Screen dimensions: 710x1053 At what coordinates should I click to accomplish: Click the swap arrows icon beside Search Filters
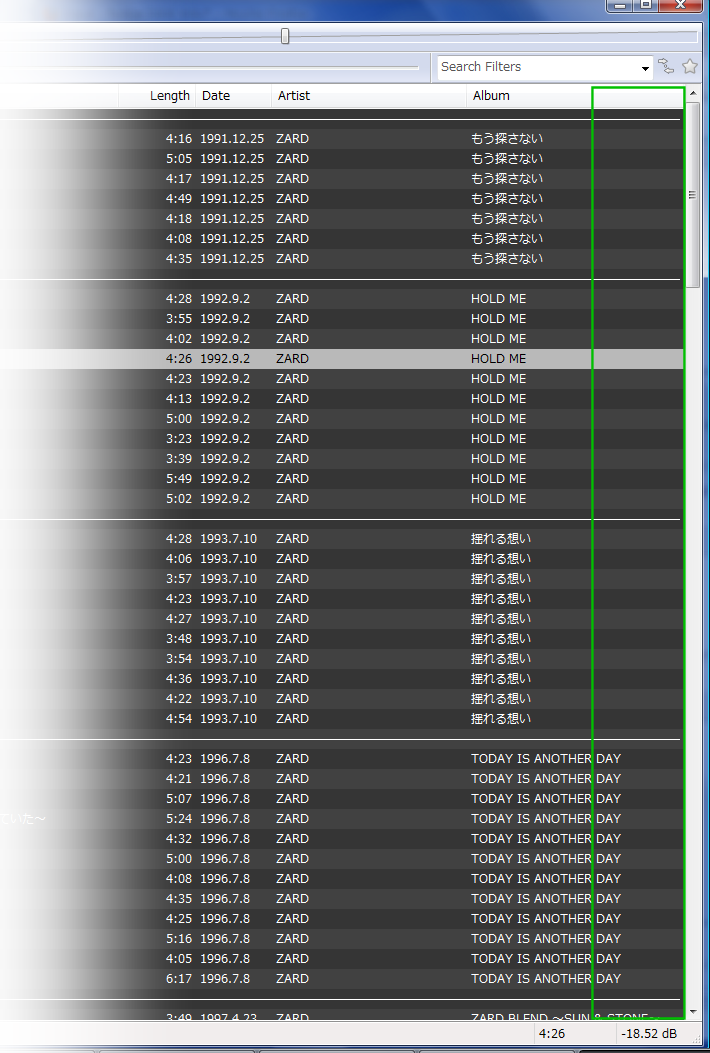click(666, 66)
